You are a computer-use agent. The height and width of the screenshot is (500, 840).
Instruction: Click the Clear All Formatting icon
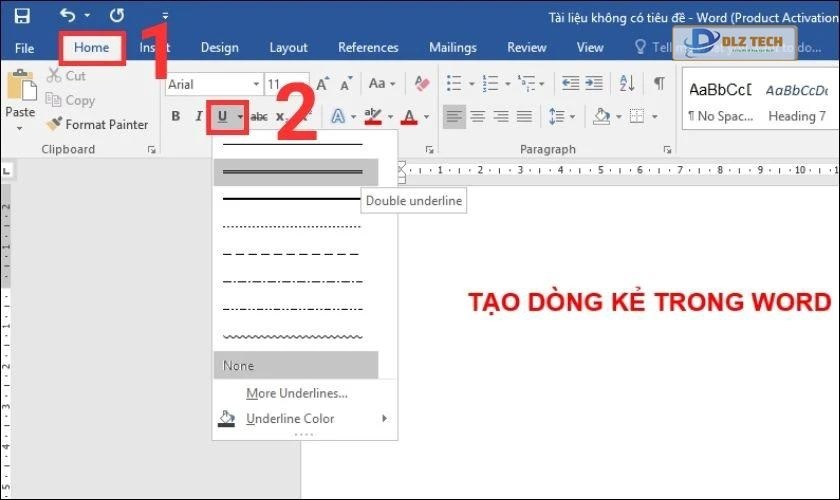[x=421, y=84]
